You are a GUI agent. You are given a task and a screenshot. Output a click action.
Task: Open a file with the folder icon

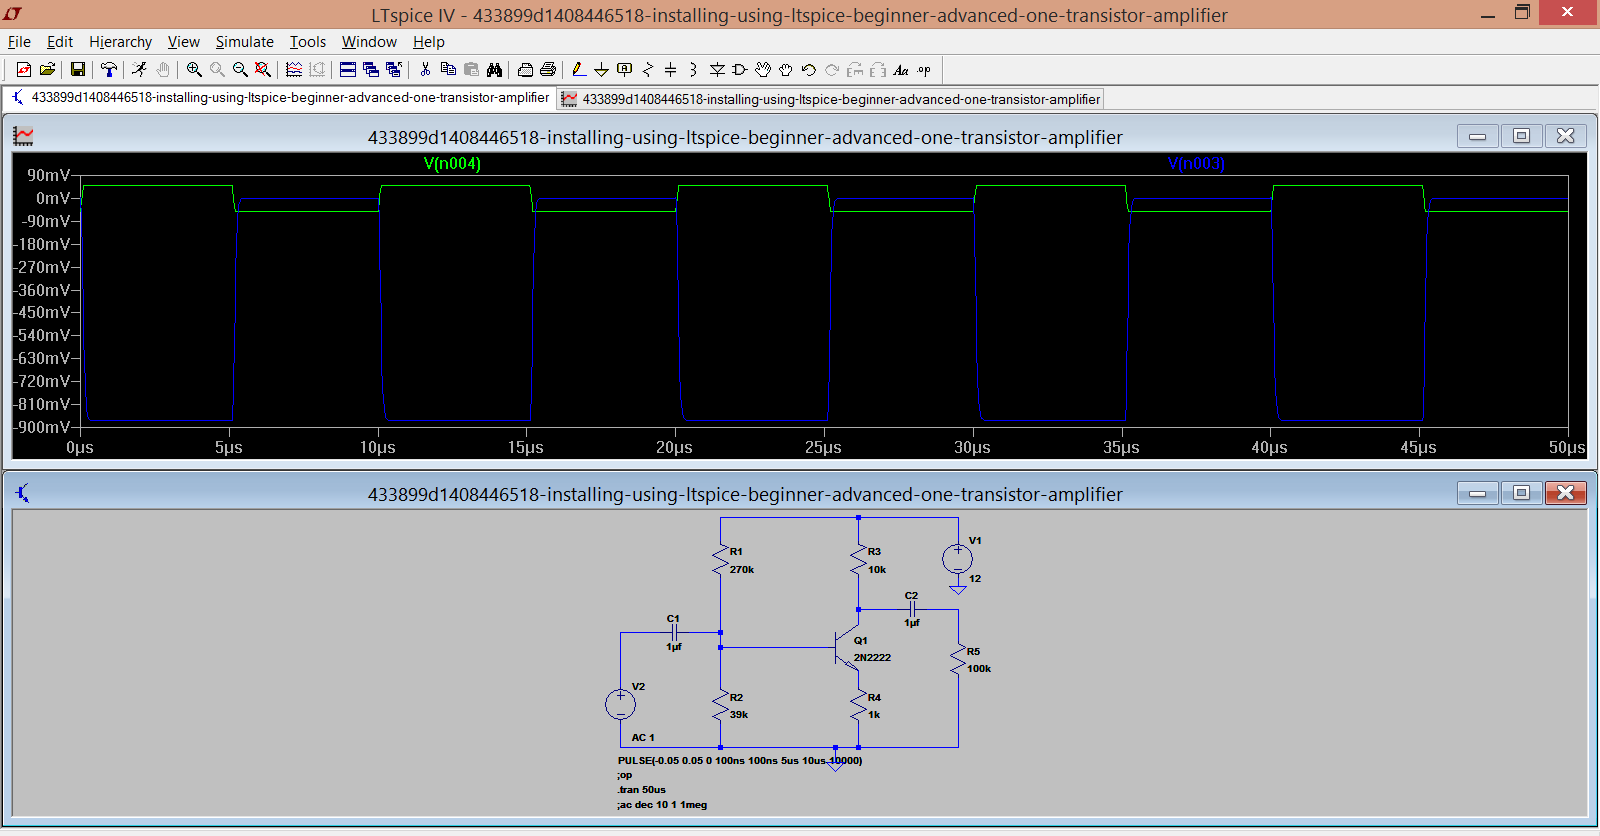[47, 69]
